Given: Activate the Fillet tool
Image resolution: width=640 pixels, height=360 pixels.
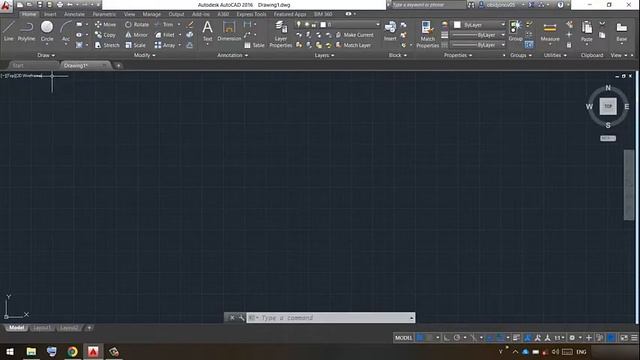Looking at the screenshot, I should pos(165,35).
